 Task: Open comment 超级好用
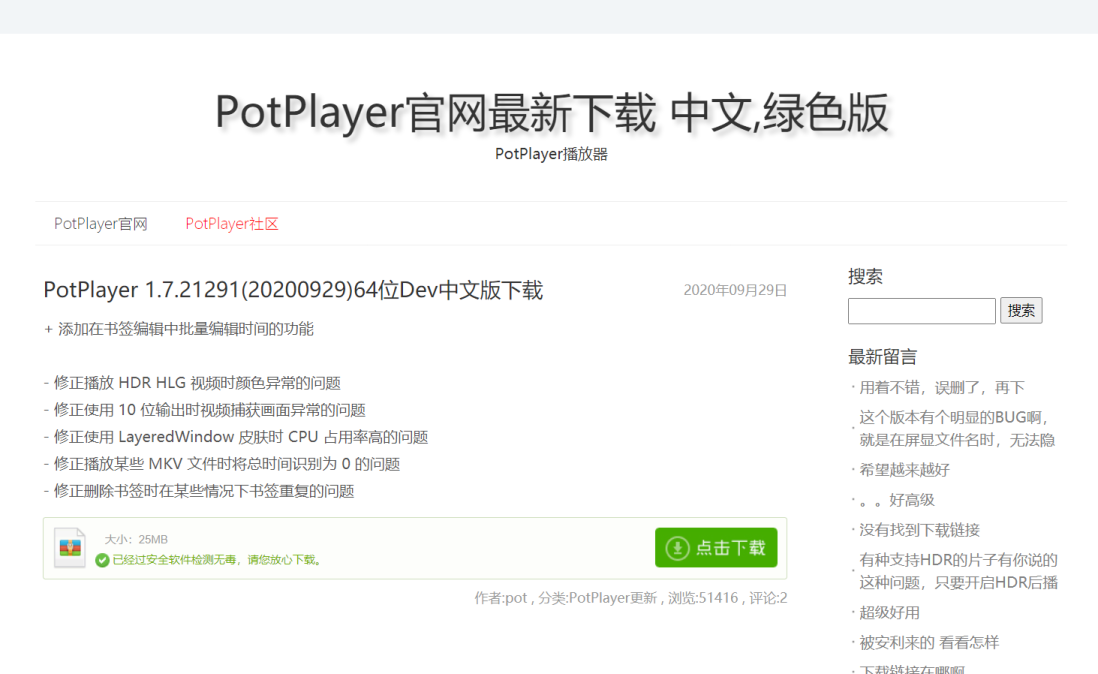(889, 612)
